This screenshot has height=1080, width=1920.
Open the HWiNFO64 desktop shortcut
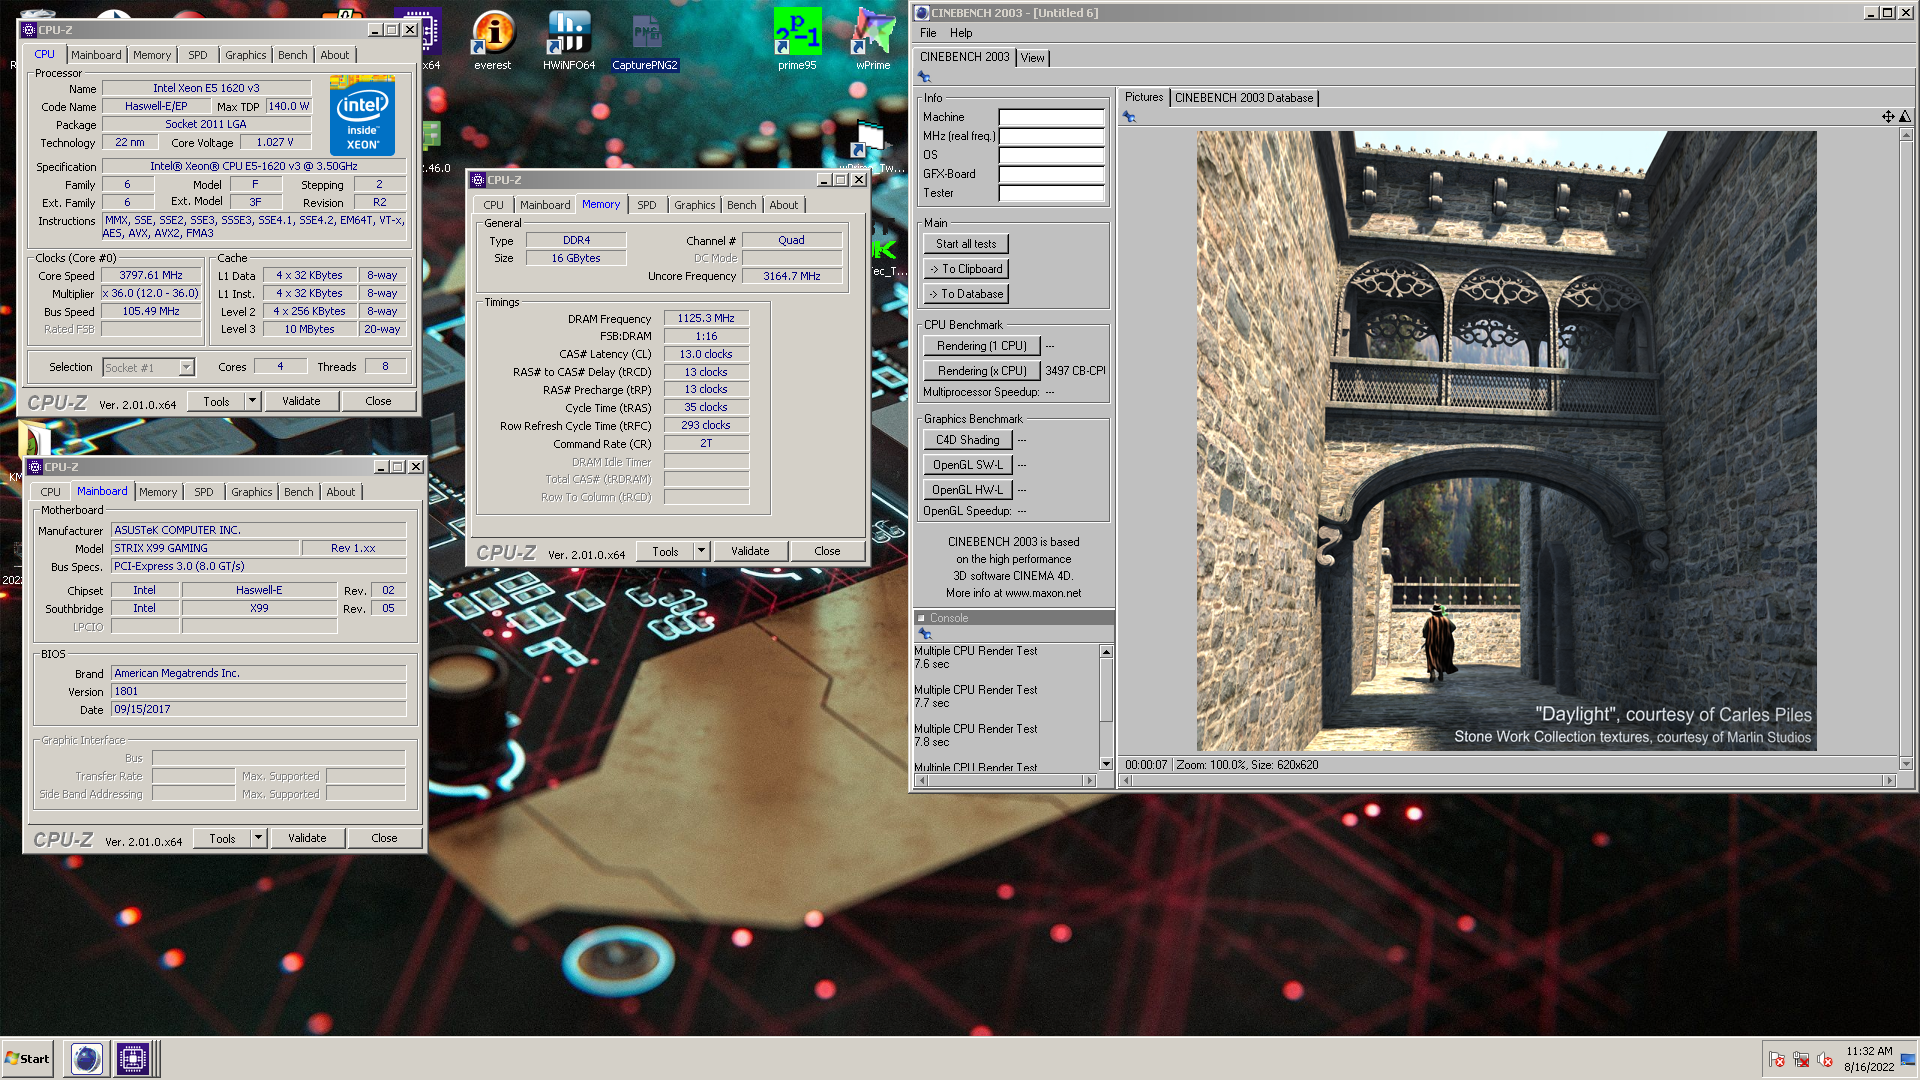[568, 41]
